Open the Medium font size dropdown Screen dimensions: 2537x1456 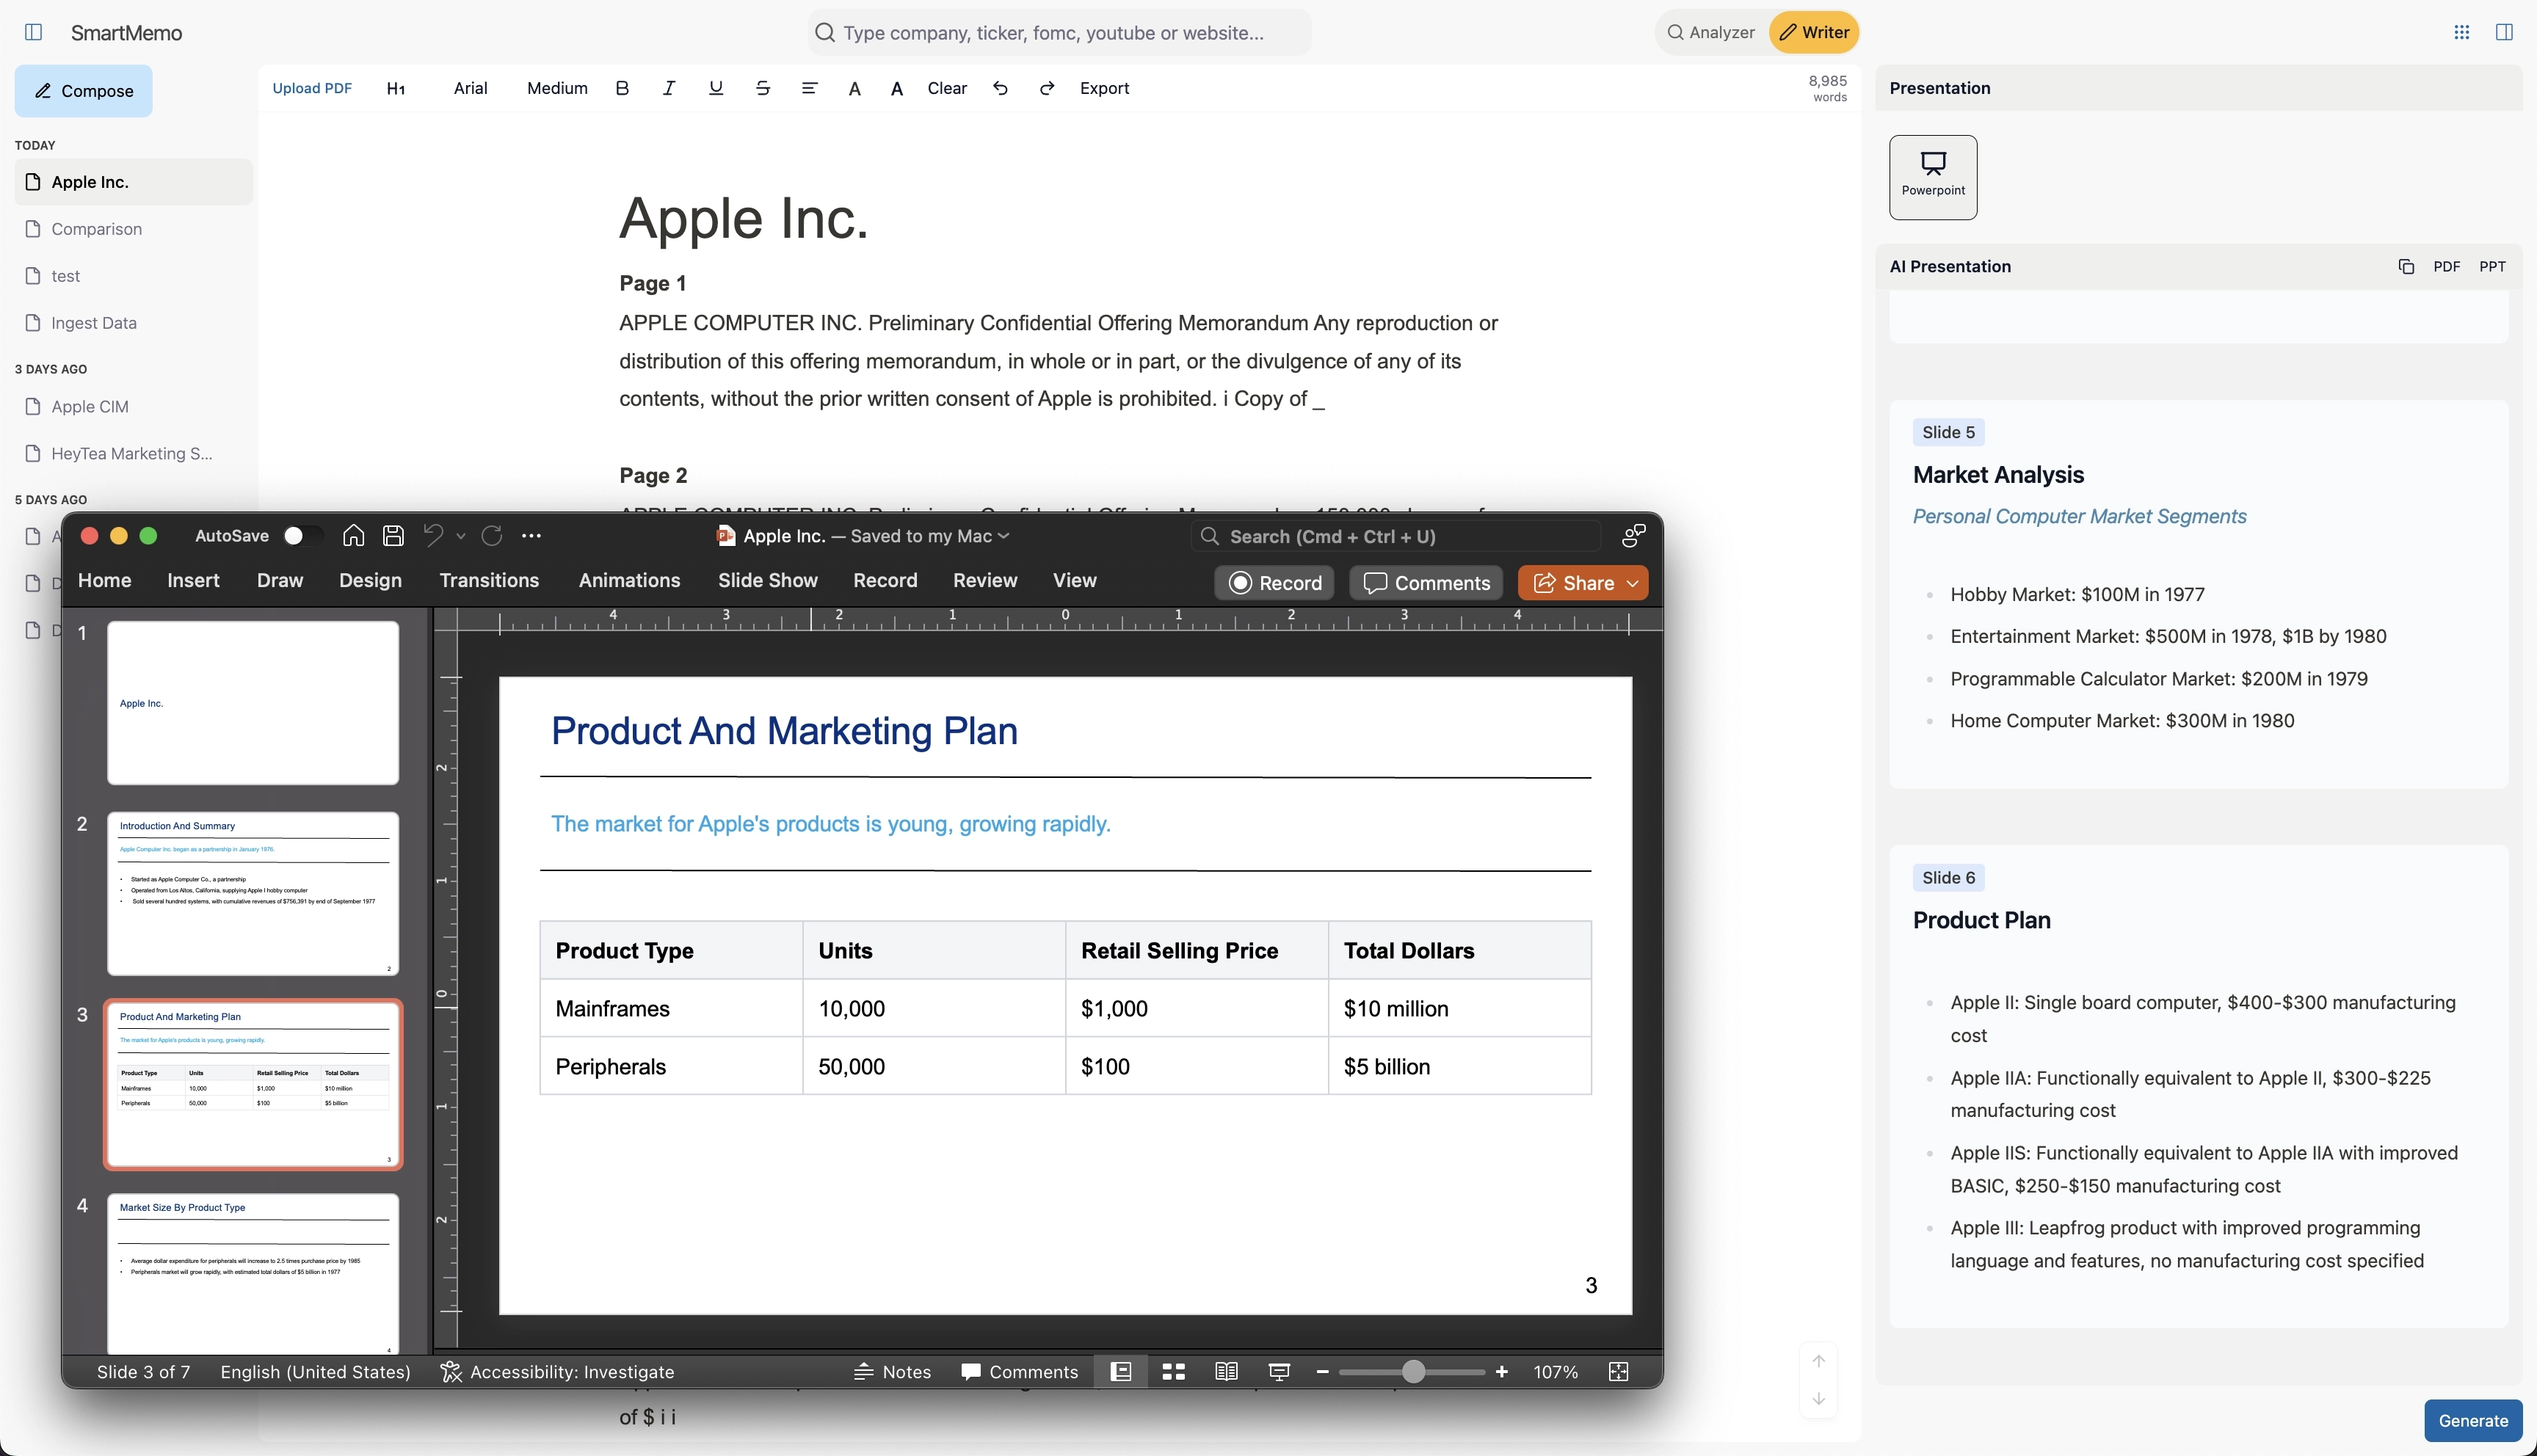click(x=557, y=88)
